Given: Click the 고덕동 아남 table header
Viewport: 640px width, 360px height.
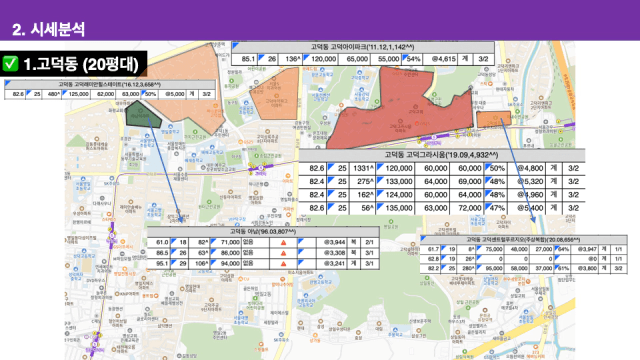Looking at the screenshot, I should (263, 231).
